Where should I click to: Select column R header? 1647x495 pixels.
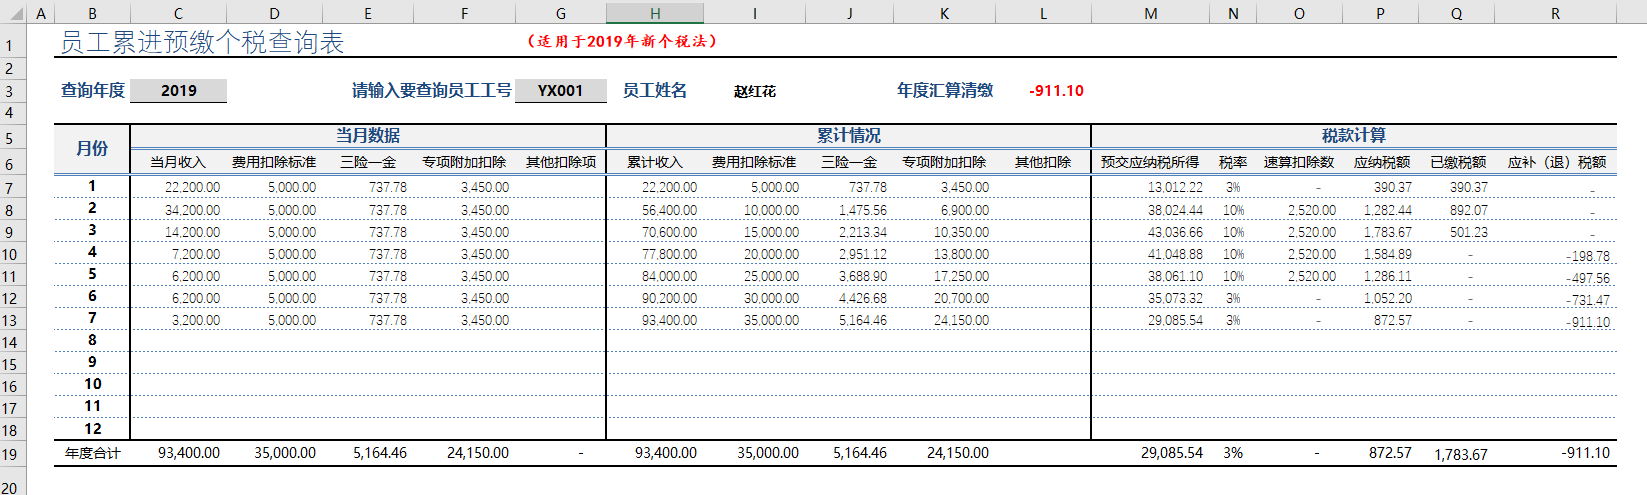[x=1555, y=13]
